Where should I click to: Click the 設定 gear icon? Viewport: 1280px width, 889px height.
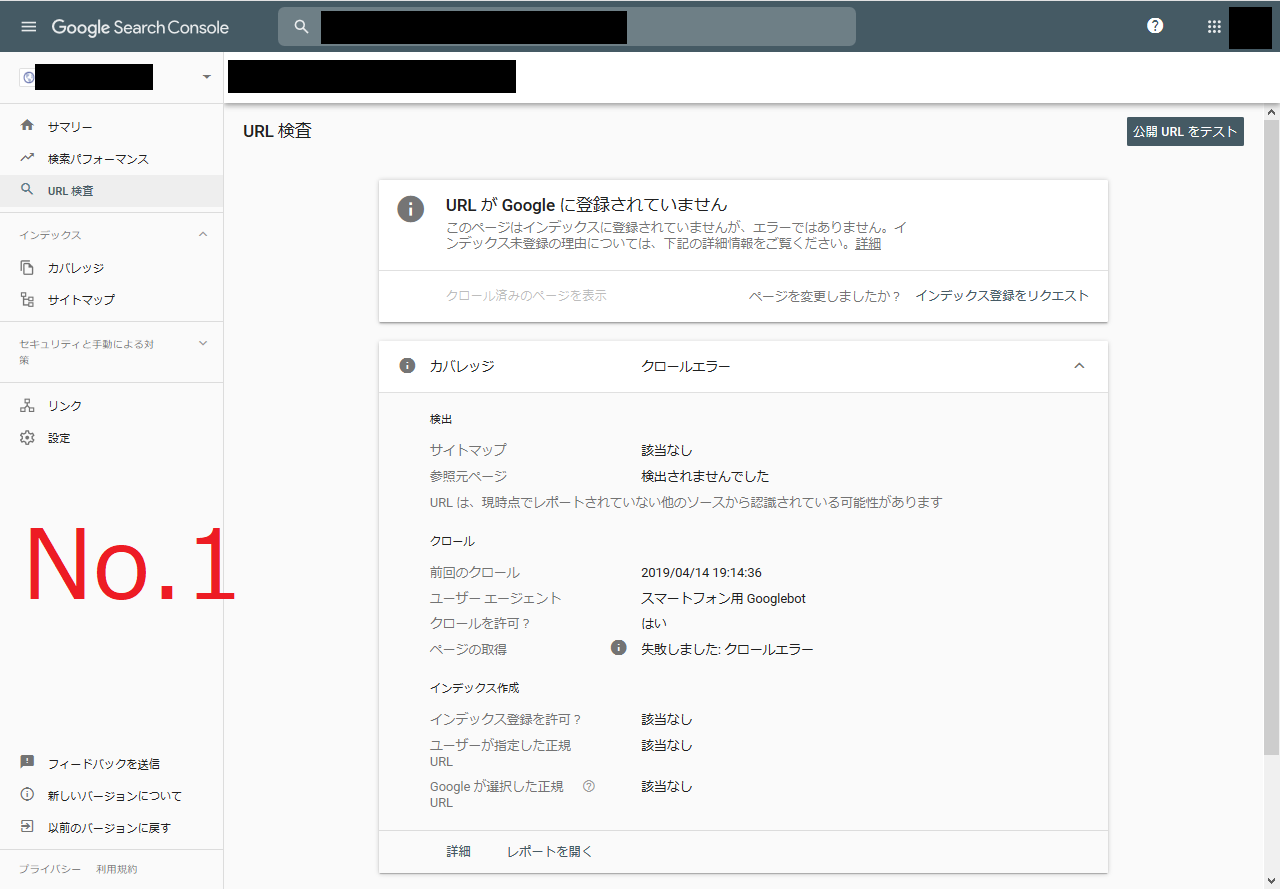(x=27, y=437)
